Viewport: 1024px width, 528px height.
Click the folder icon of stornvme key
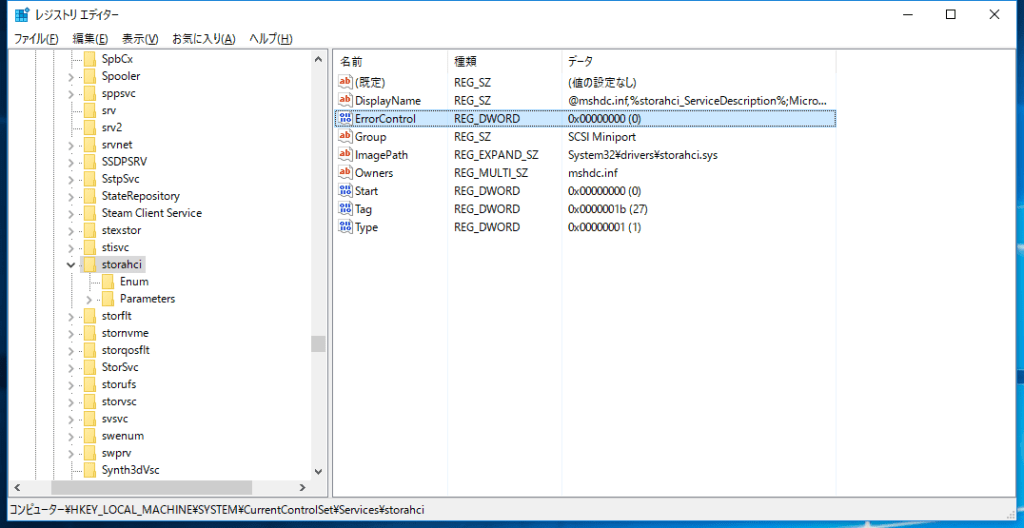(x=90, y=333)
